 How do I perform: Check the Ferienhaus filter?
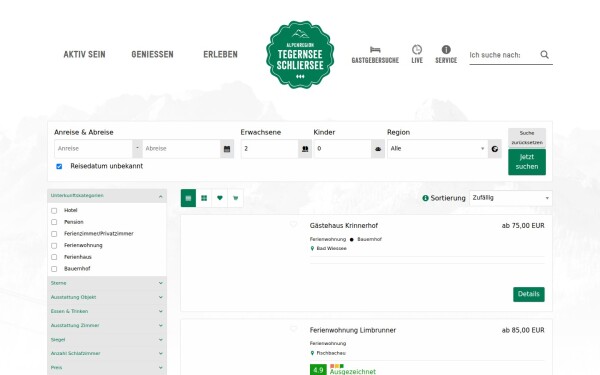54,257
